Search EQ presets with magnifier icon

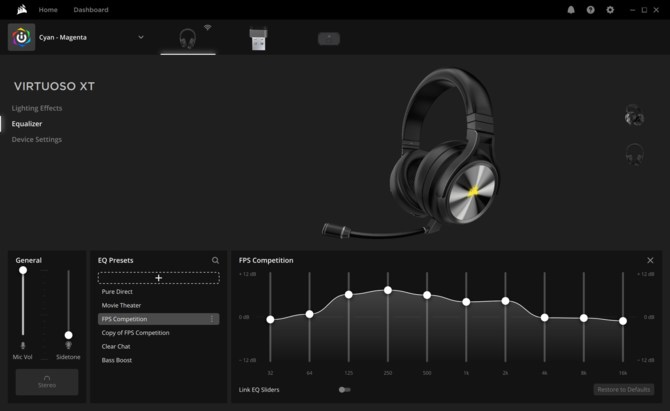click(215, 260)
